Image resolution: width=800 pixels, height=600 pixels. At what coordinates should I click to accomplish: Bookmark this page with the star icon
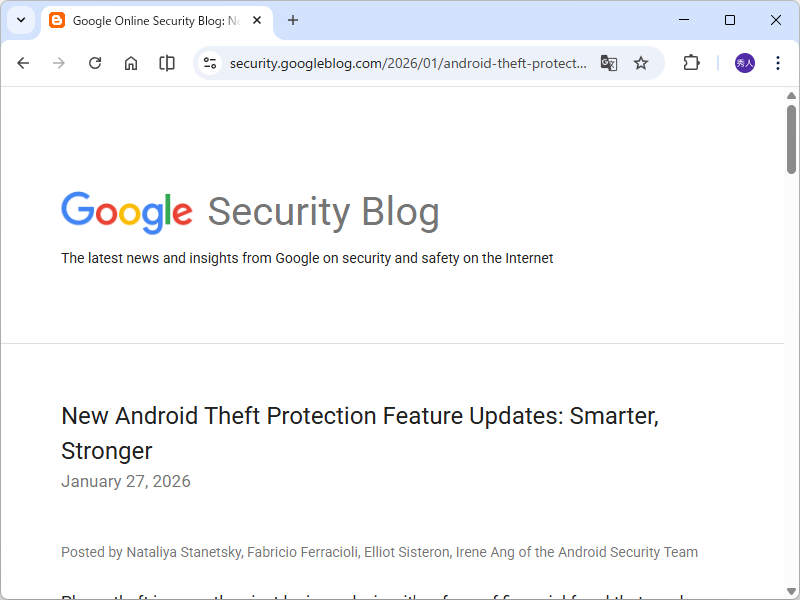641,62
